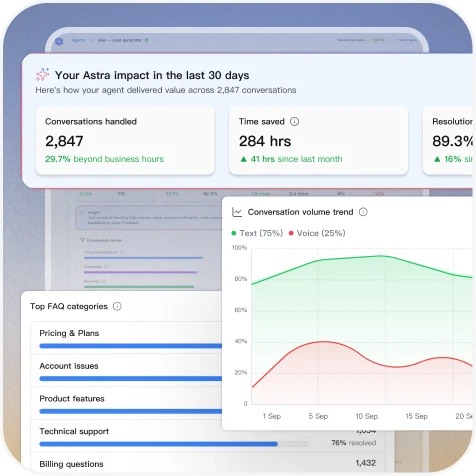
Task: Toggle the Voice (25%) legend series
Action: point(317,233)
